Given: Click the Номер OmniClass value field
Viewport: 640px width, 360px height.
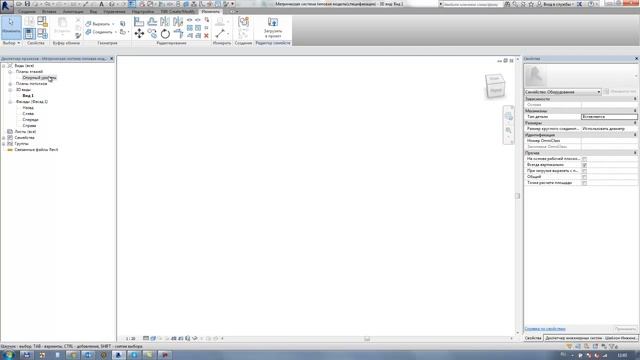Looking at the screenshot, I should point(609,141).
